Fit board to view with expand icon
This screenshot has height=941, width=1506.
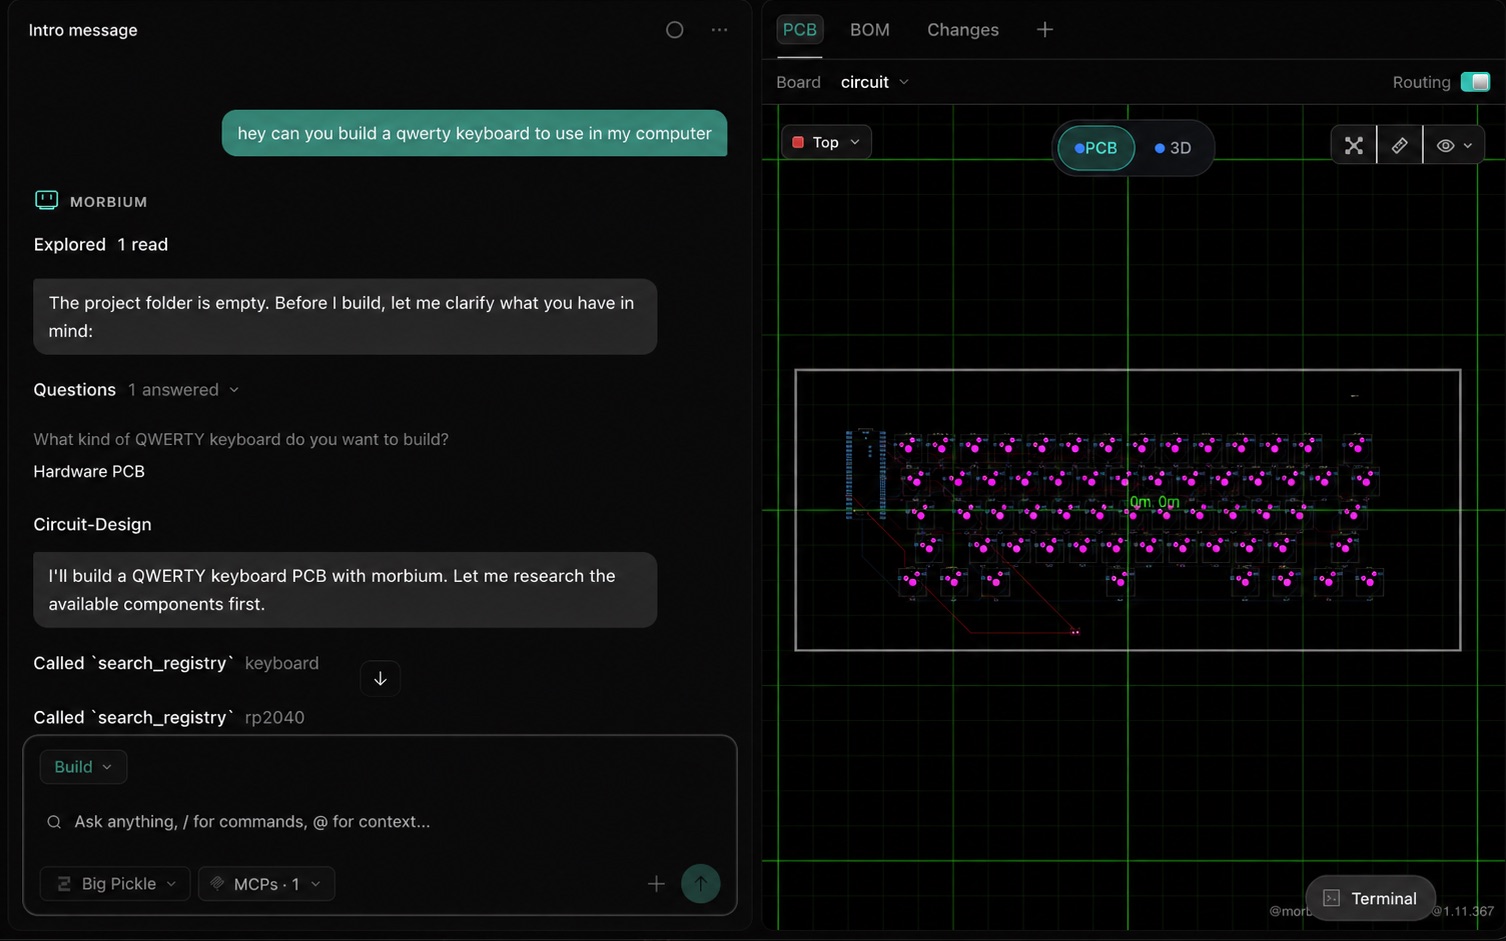(1354, 146)
